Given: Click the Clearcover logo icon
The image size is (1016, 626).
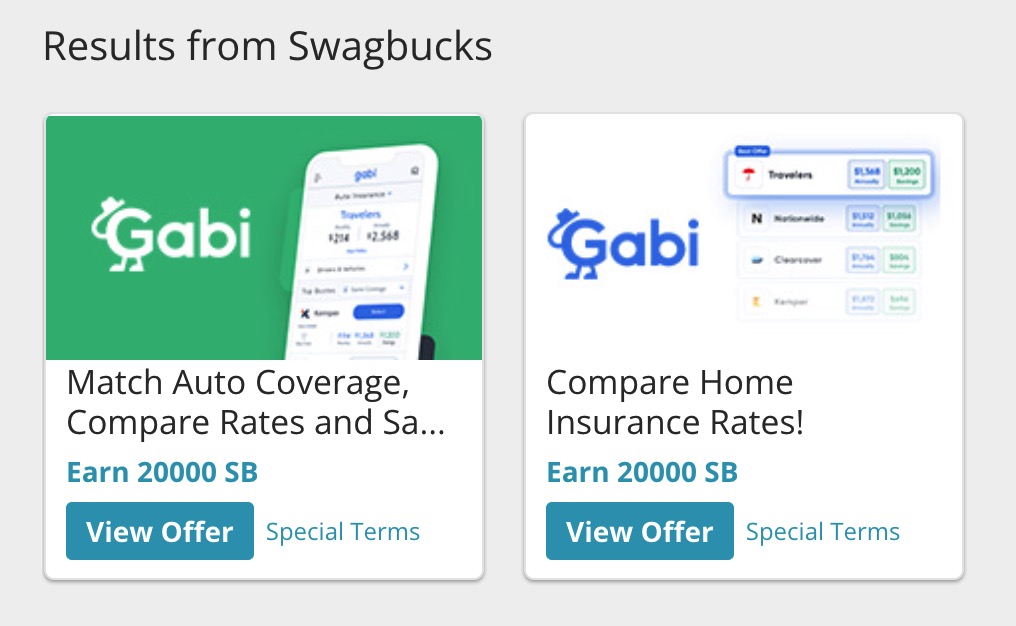Looking at the screenshot, I should click(757, 260).
